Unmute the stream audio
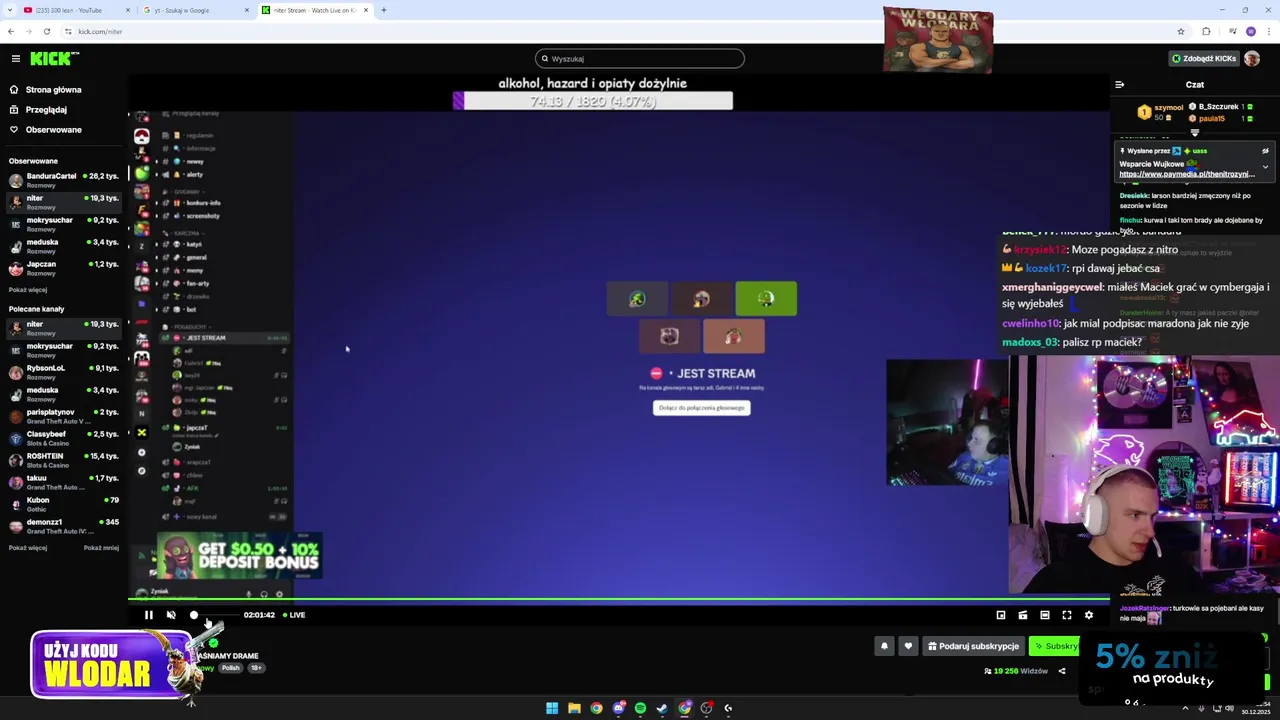This screenshot has width=1280, height=720. click(171, 615)
